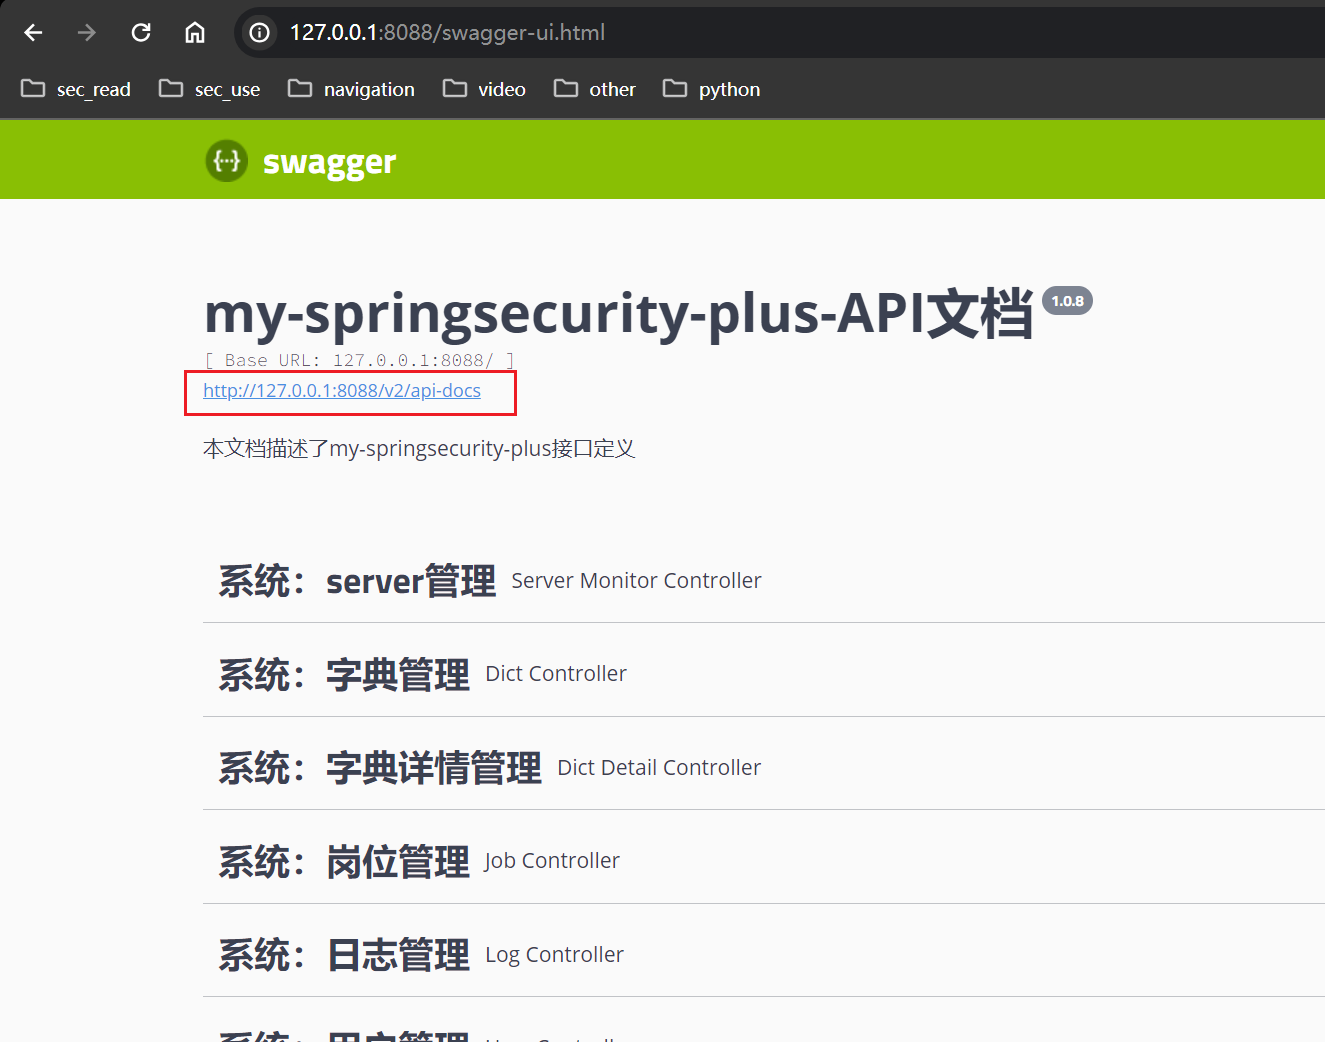
Task: Open the navigation bookmark folder
Action: tap(351, 89)
